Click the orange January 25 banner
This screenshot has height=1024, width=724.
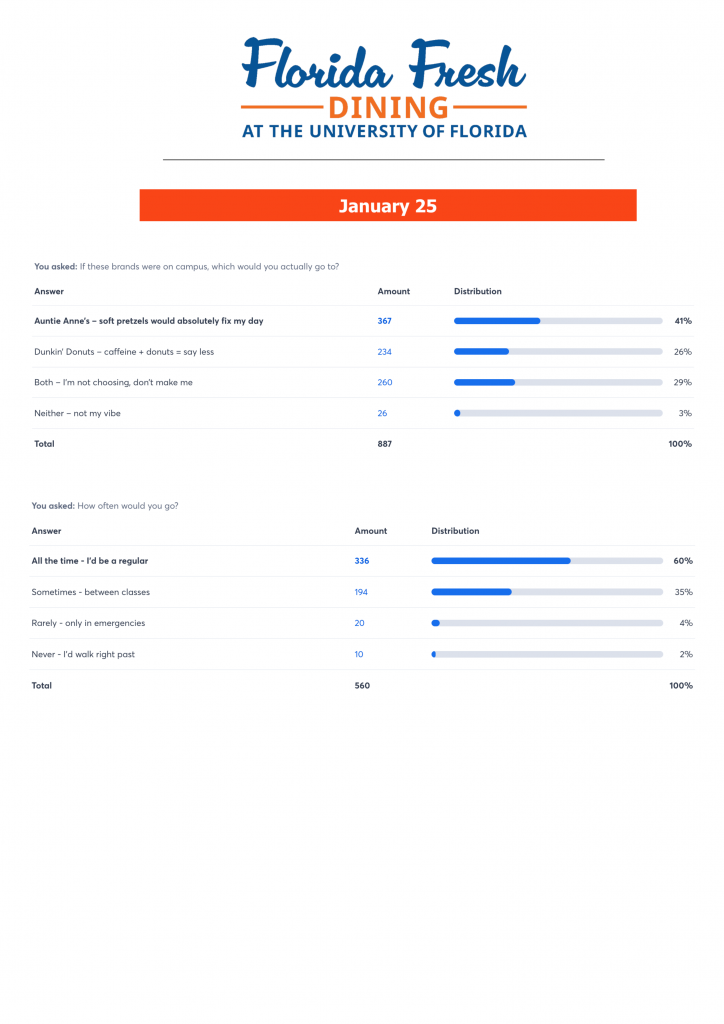(x=388, y=206)
